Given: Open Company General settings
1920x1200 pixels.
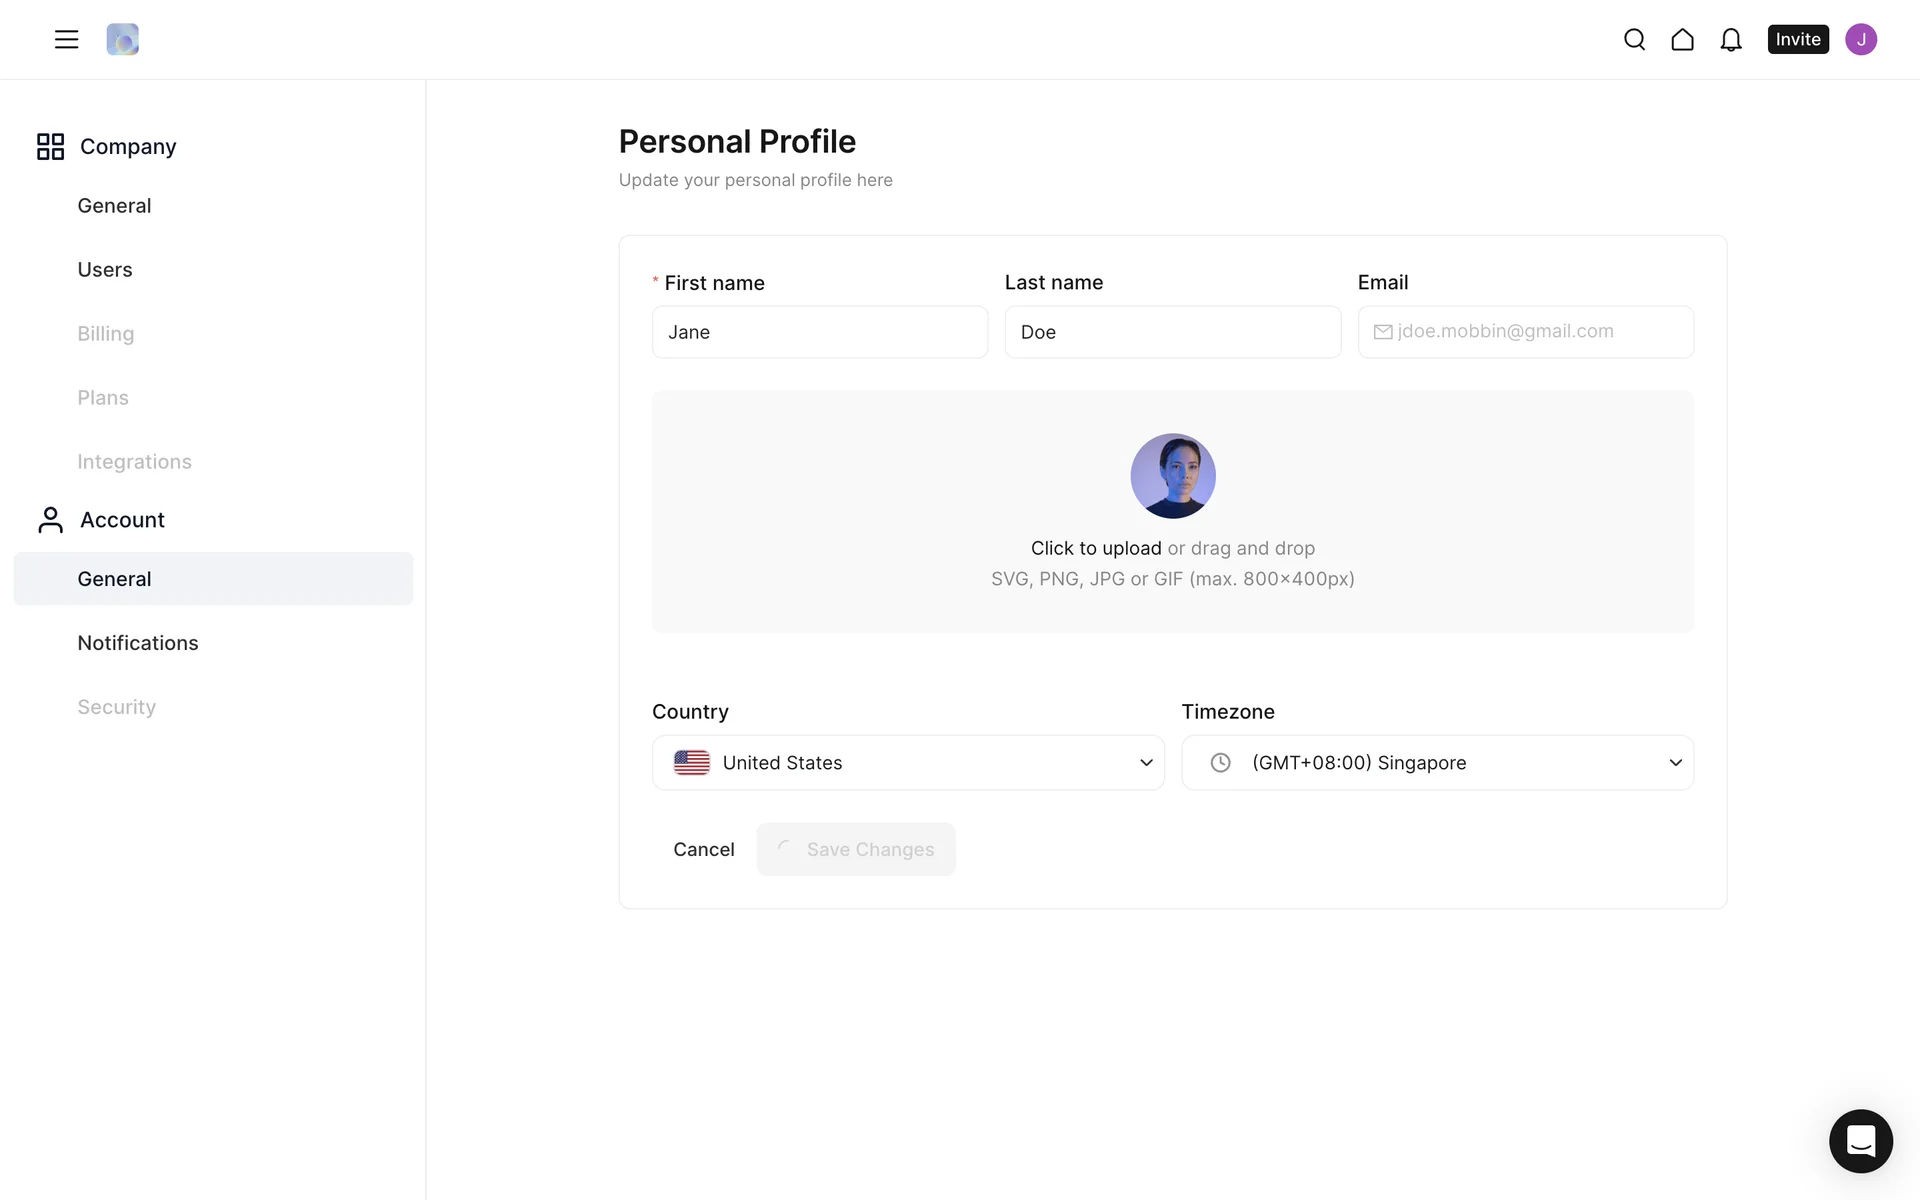Looking at the screenshot, I should (x=114, y=206).
